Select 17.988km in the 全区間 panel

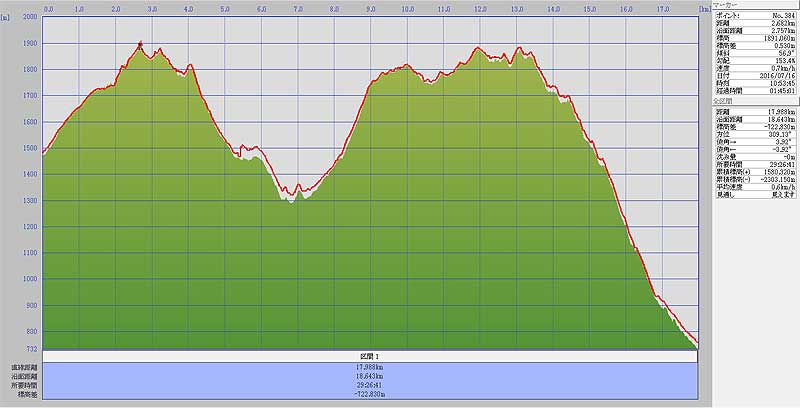783,112
